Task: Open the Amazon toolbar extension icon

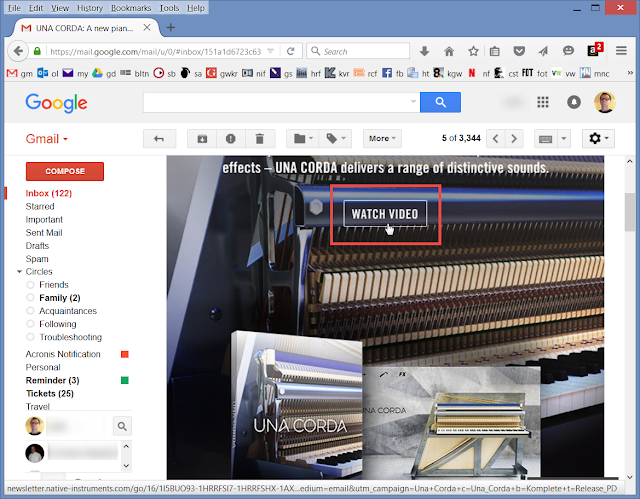Action: coord(594,50)
